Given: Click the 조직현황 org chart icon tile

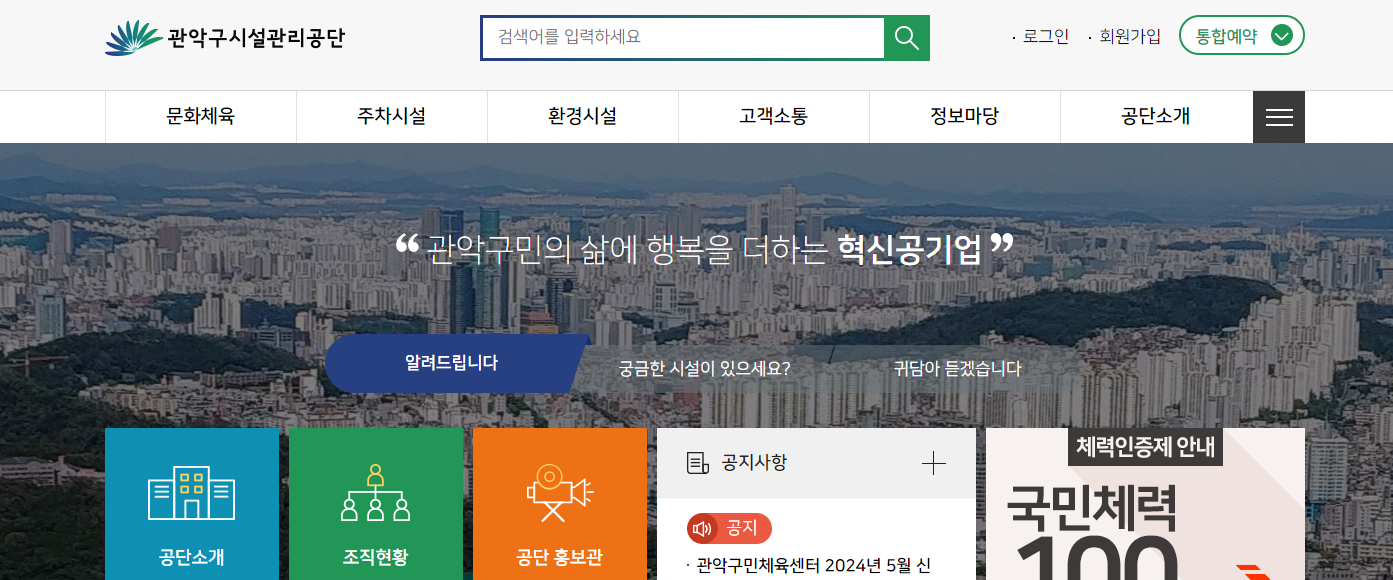Looking at the screenshot, I should pyautogui.click(x=376, y=504).
